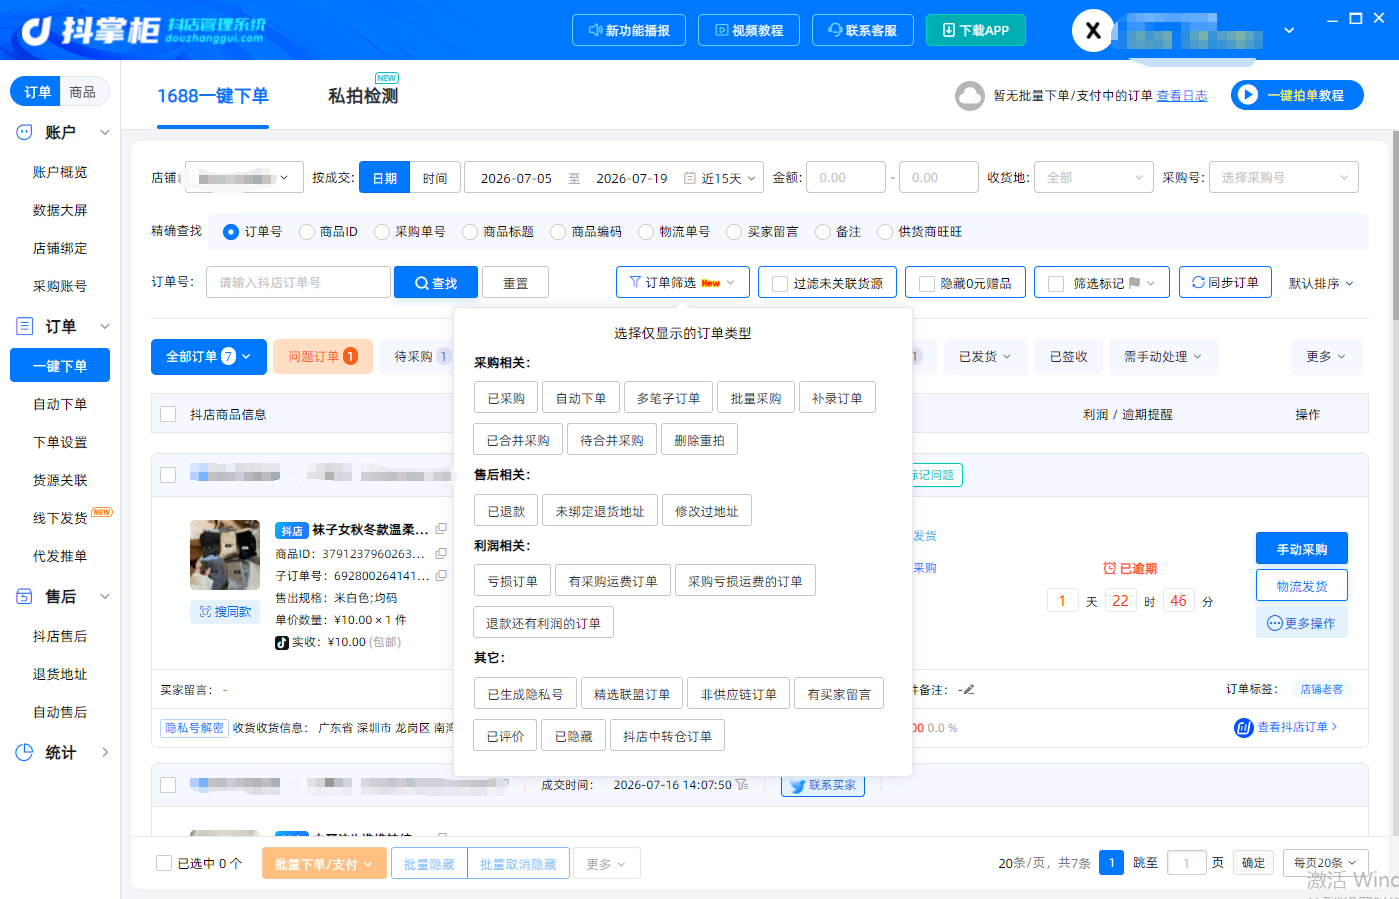Click the headset icon for 联系客服
The width and height of the screenshot is (1399, 899).
coord(835,30)
